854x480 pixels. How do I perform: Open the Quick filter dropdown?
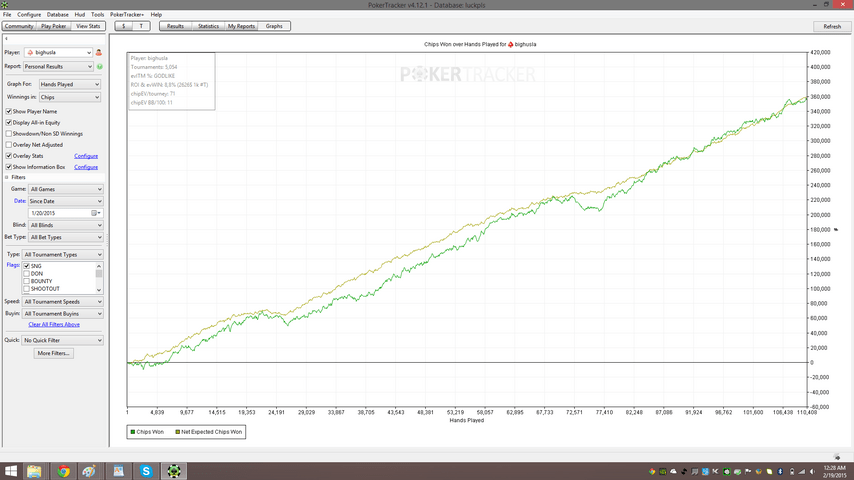62,340
